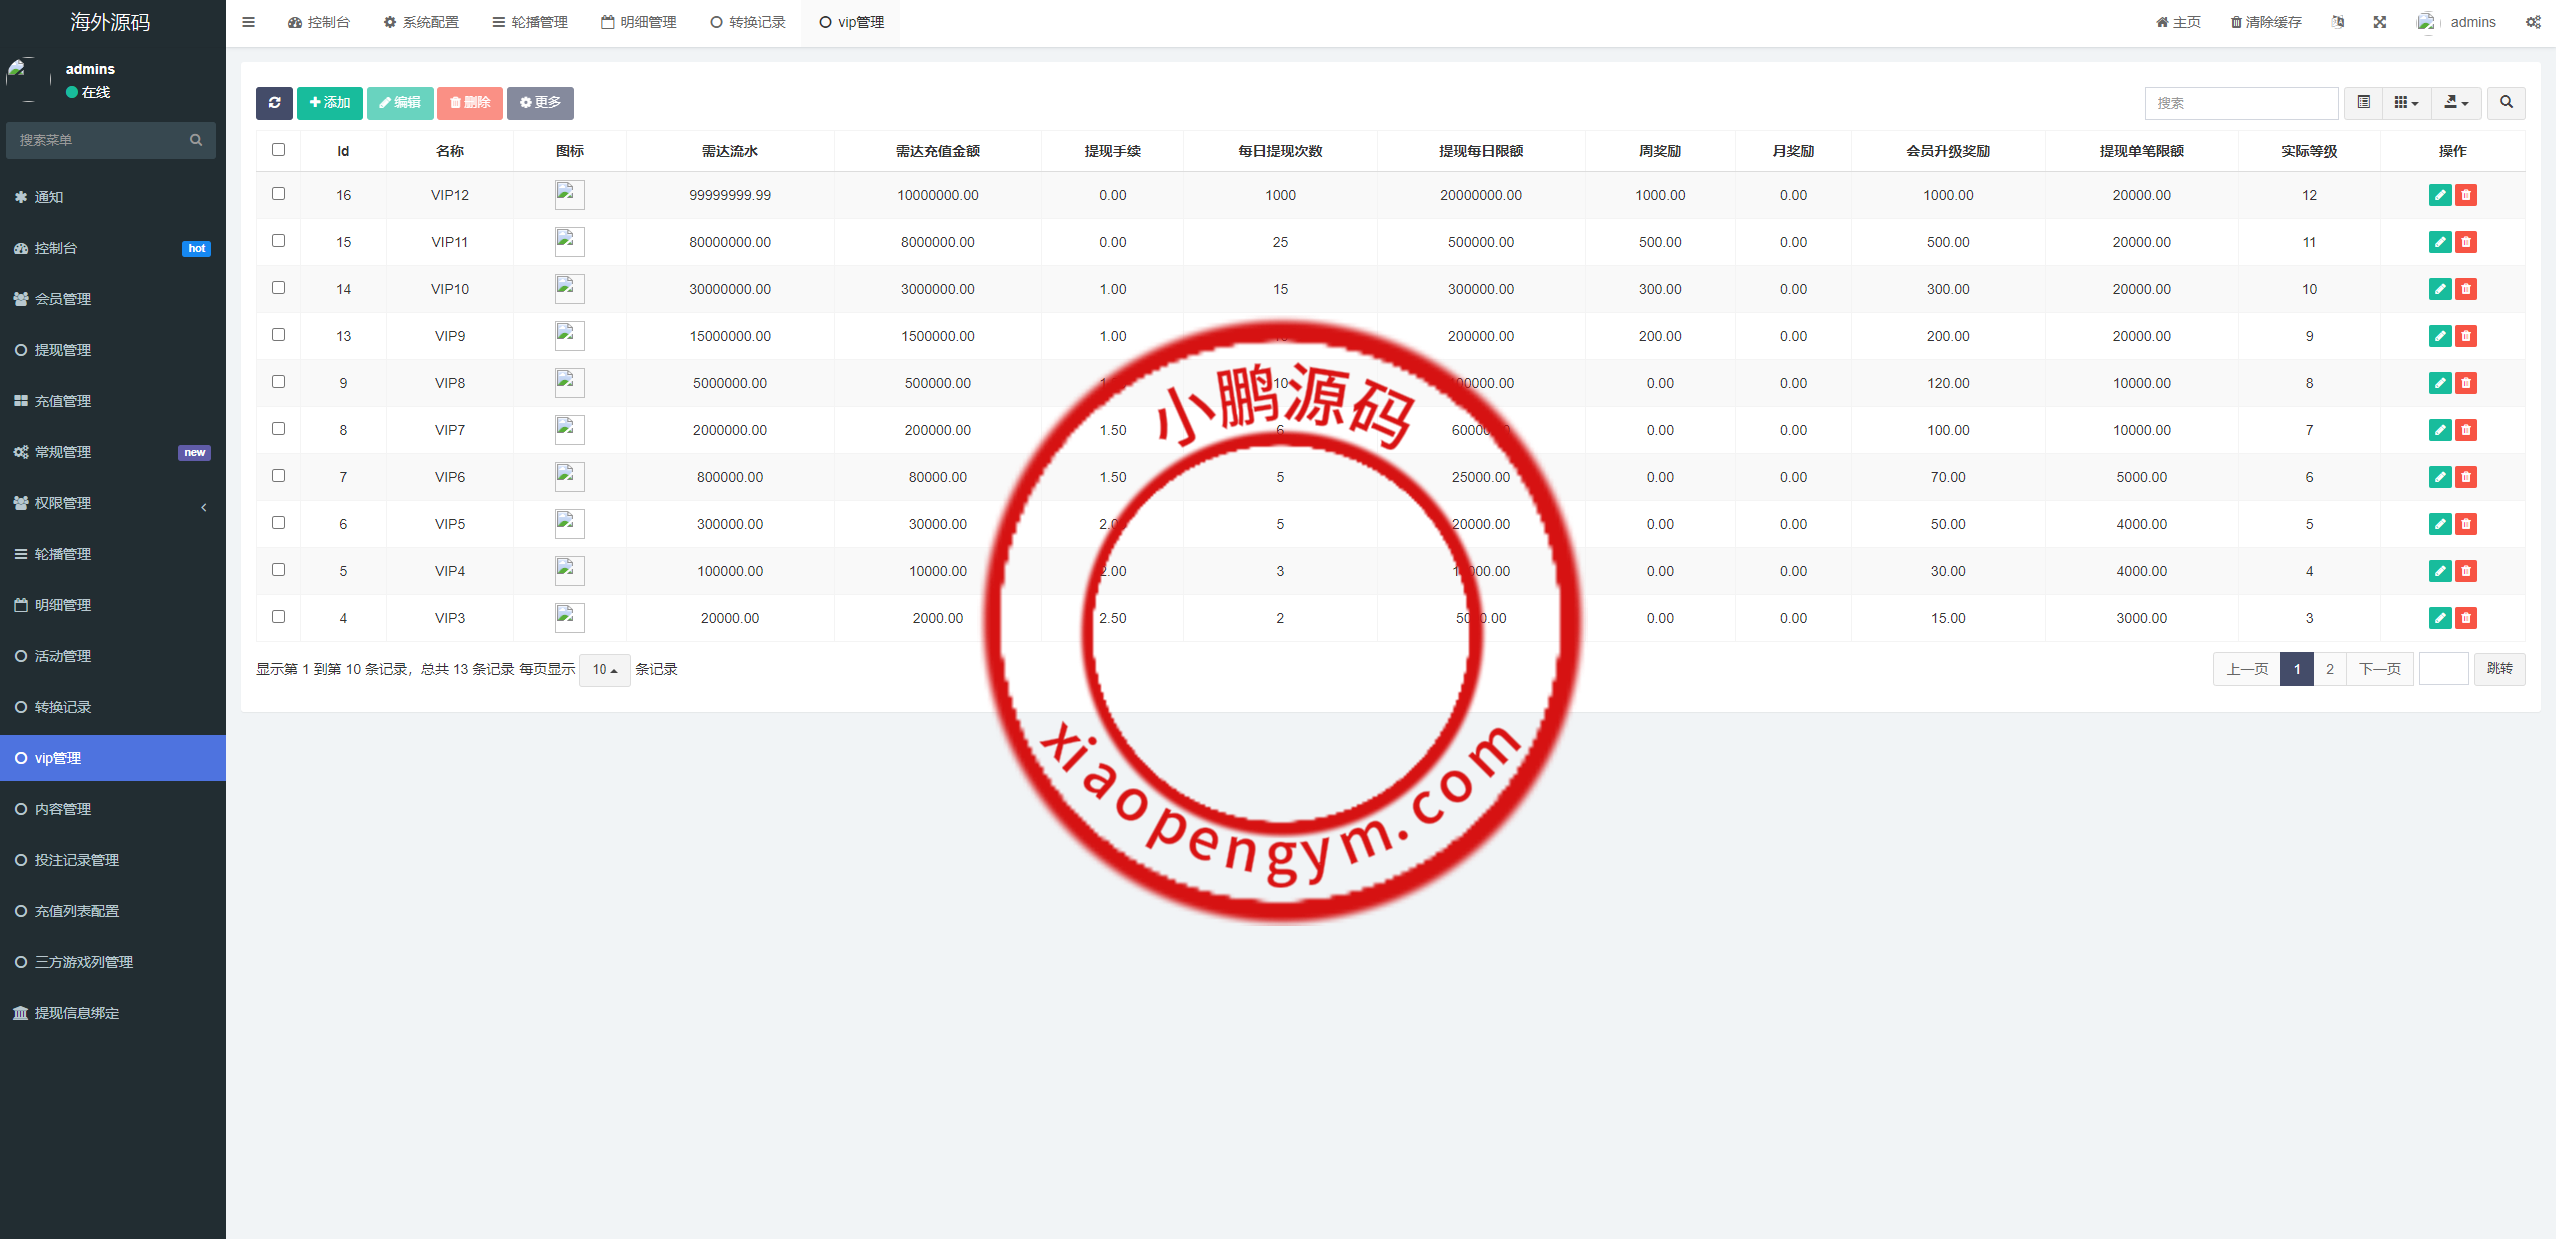Viewport: 2556px width, 1239px height.
Task: Switch to the 系统配置 tab
Action: [421, 22]
